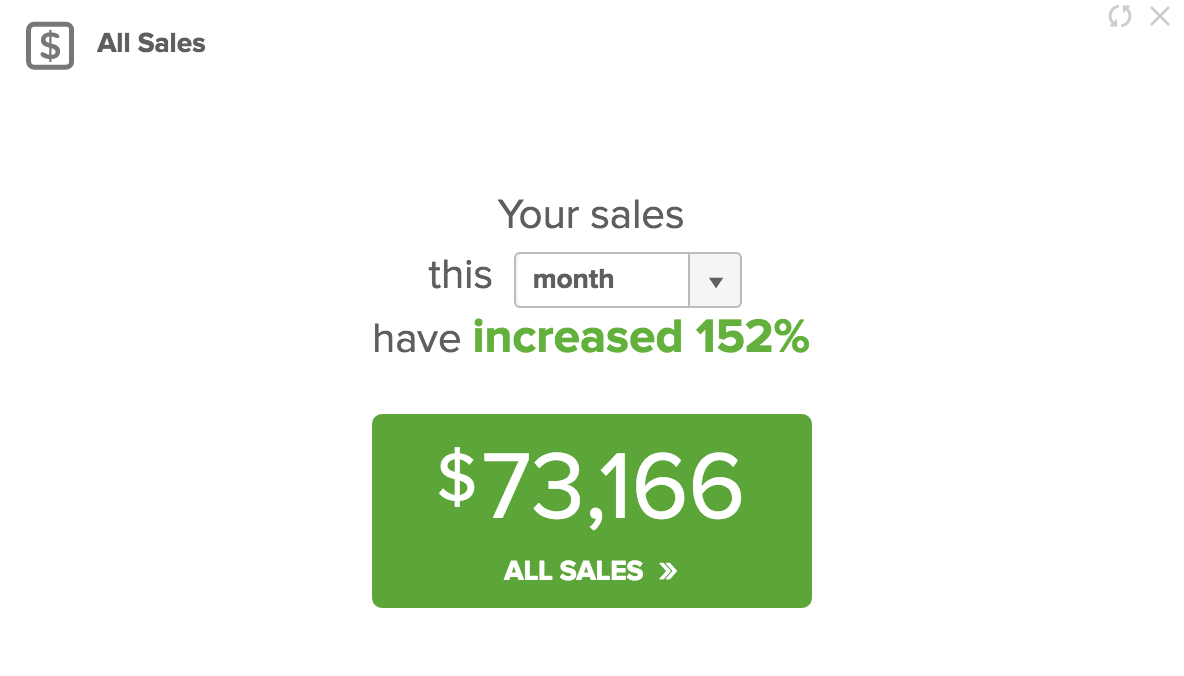
Task: Click the word 'this' before dropdown
Action: (460, 274)
